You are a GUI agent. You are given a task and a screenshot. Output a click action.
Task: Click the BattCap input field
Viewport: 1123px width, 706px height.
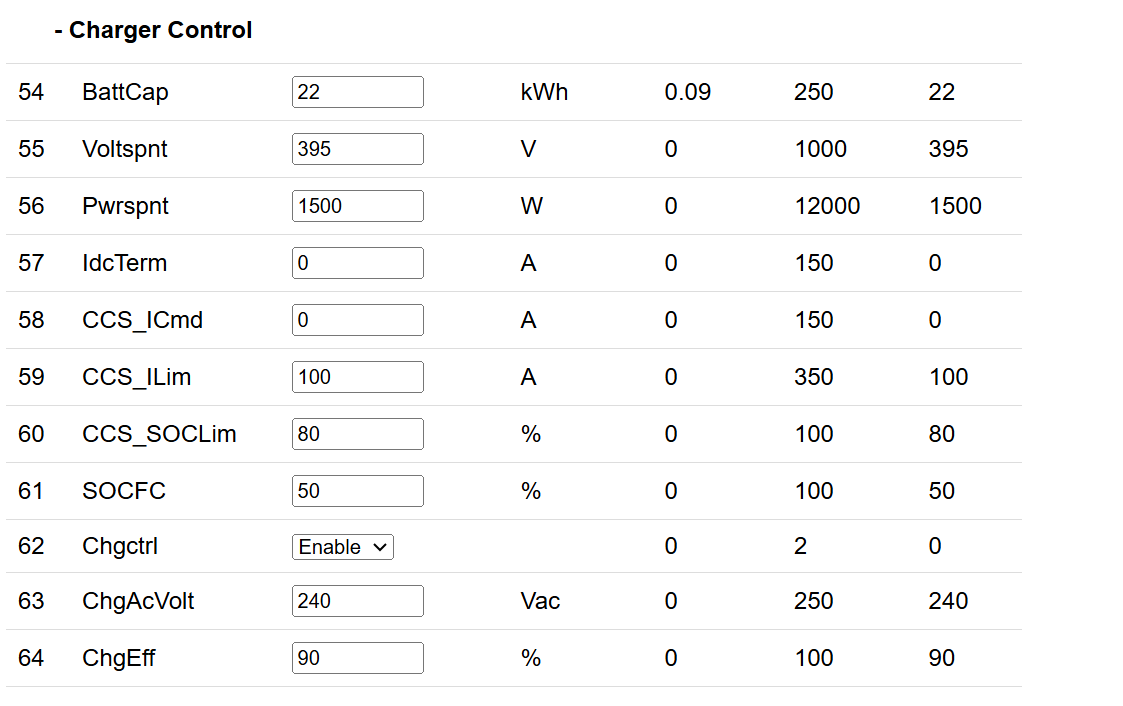pos(357,92)
